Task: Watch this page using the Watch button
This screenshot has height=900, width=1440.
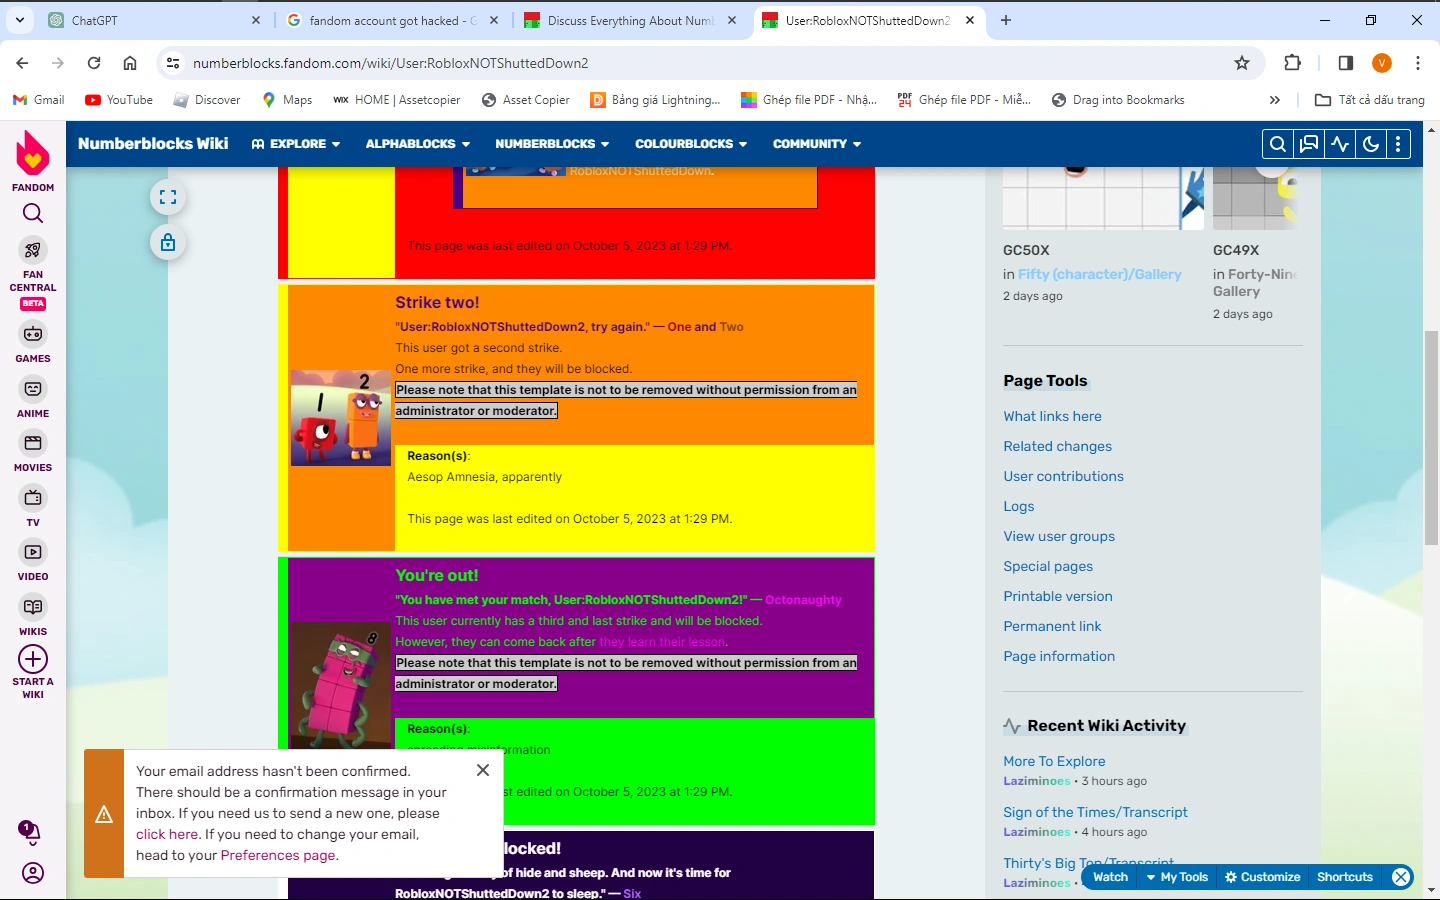Action: (x=1109, y=877)
